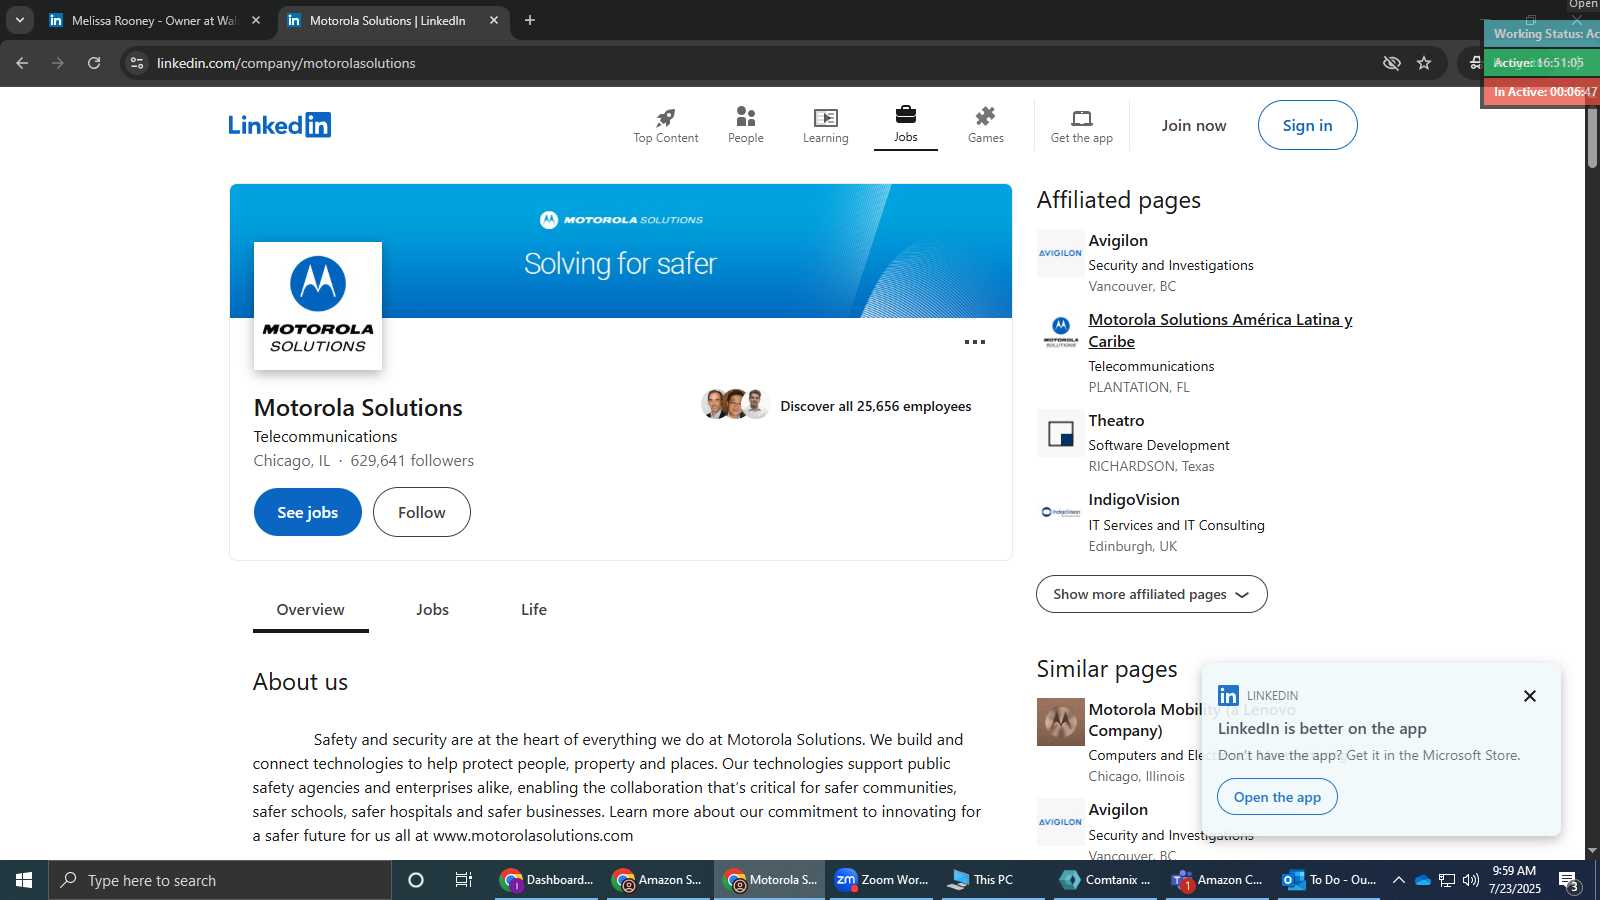Bookmark this page with star icon
Image resolution: width=1600 pixels, height=900 pixels.
click(1424, 63)
